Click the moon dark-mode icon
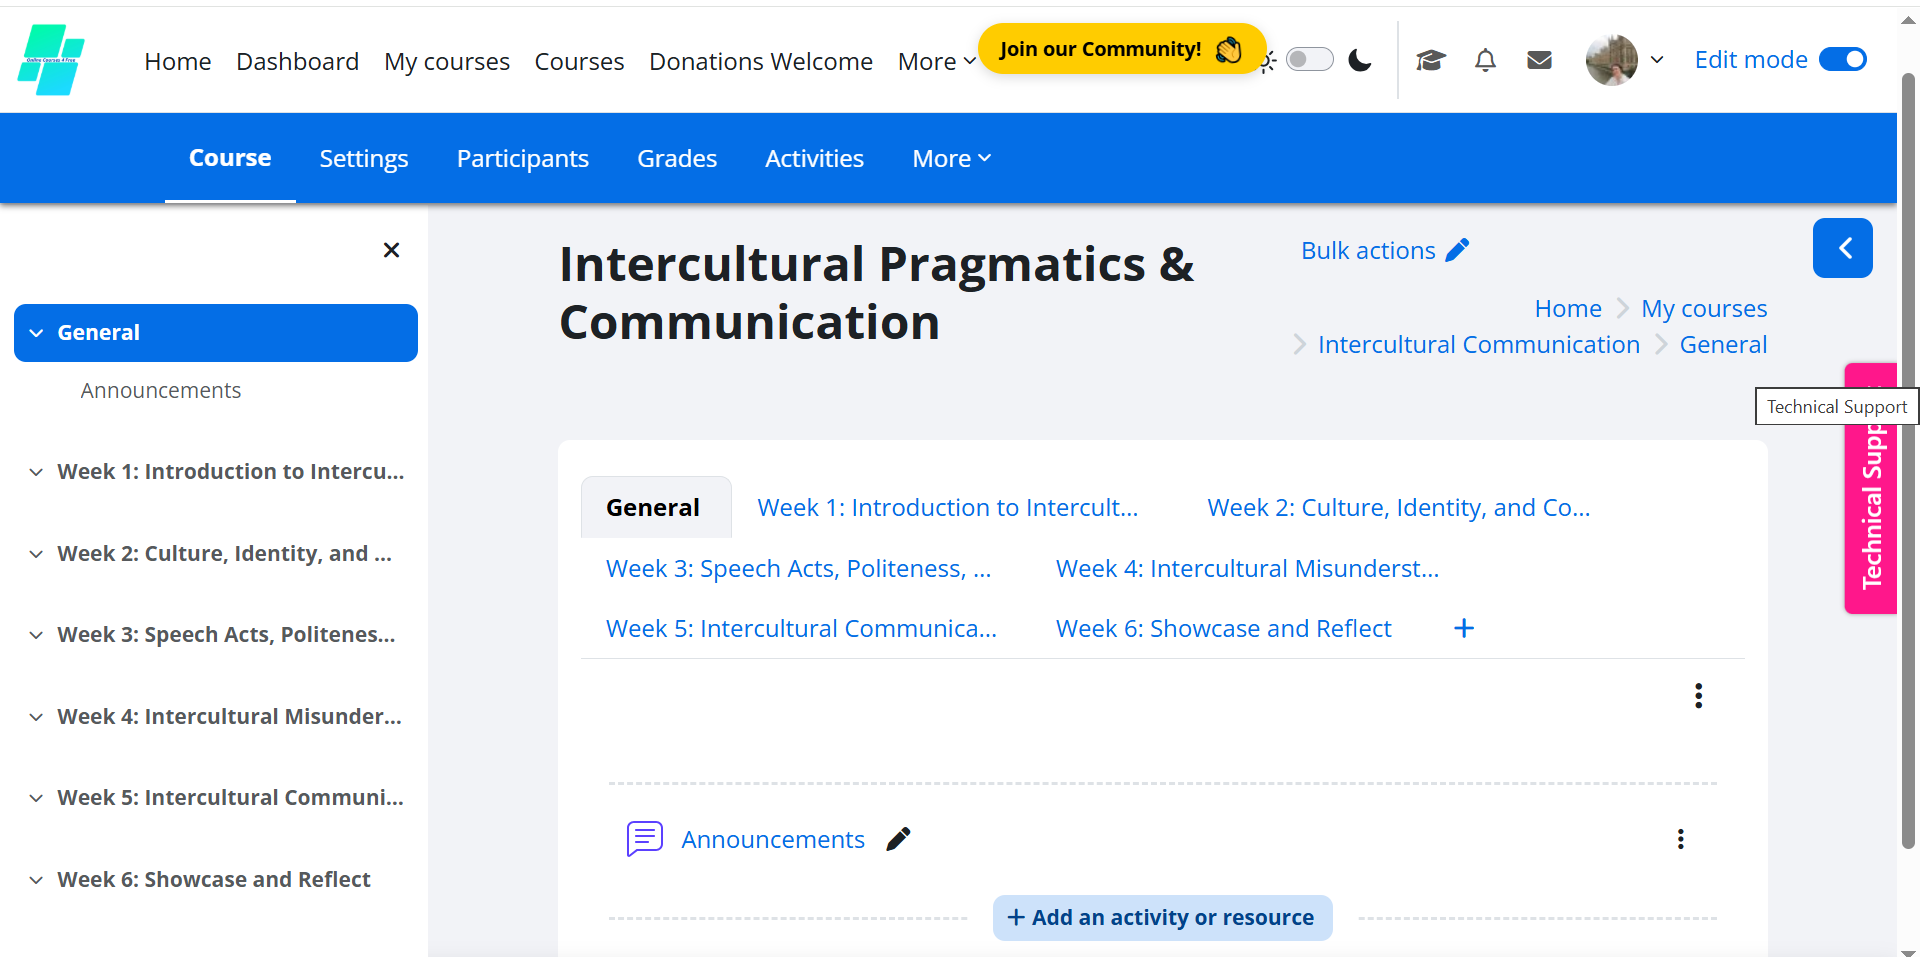This screenshot has width=1920, height=957. [x=1360, y=61]
